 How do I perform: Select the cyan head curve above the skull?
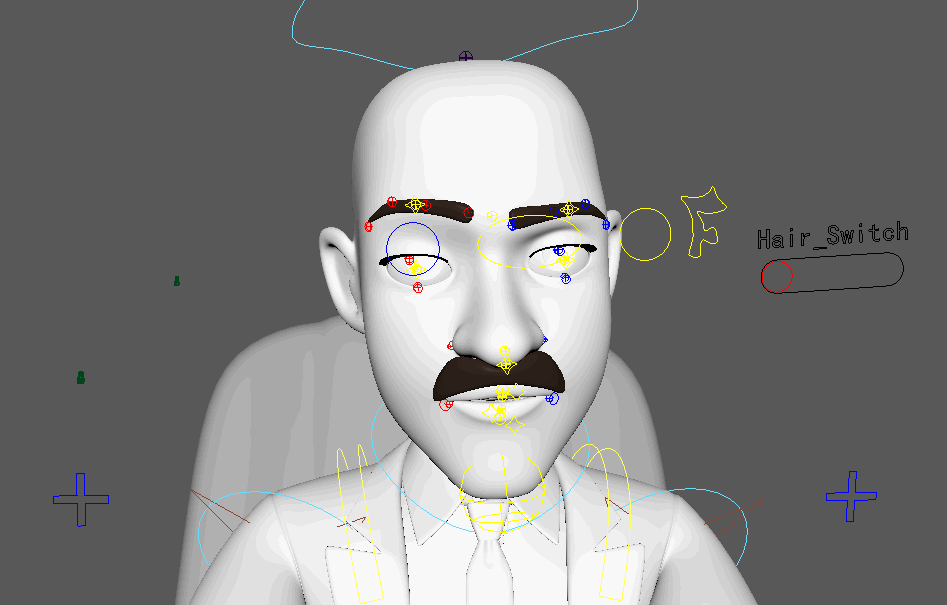click(x=465, y=33)
